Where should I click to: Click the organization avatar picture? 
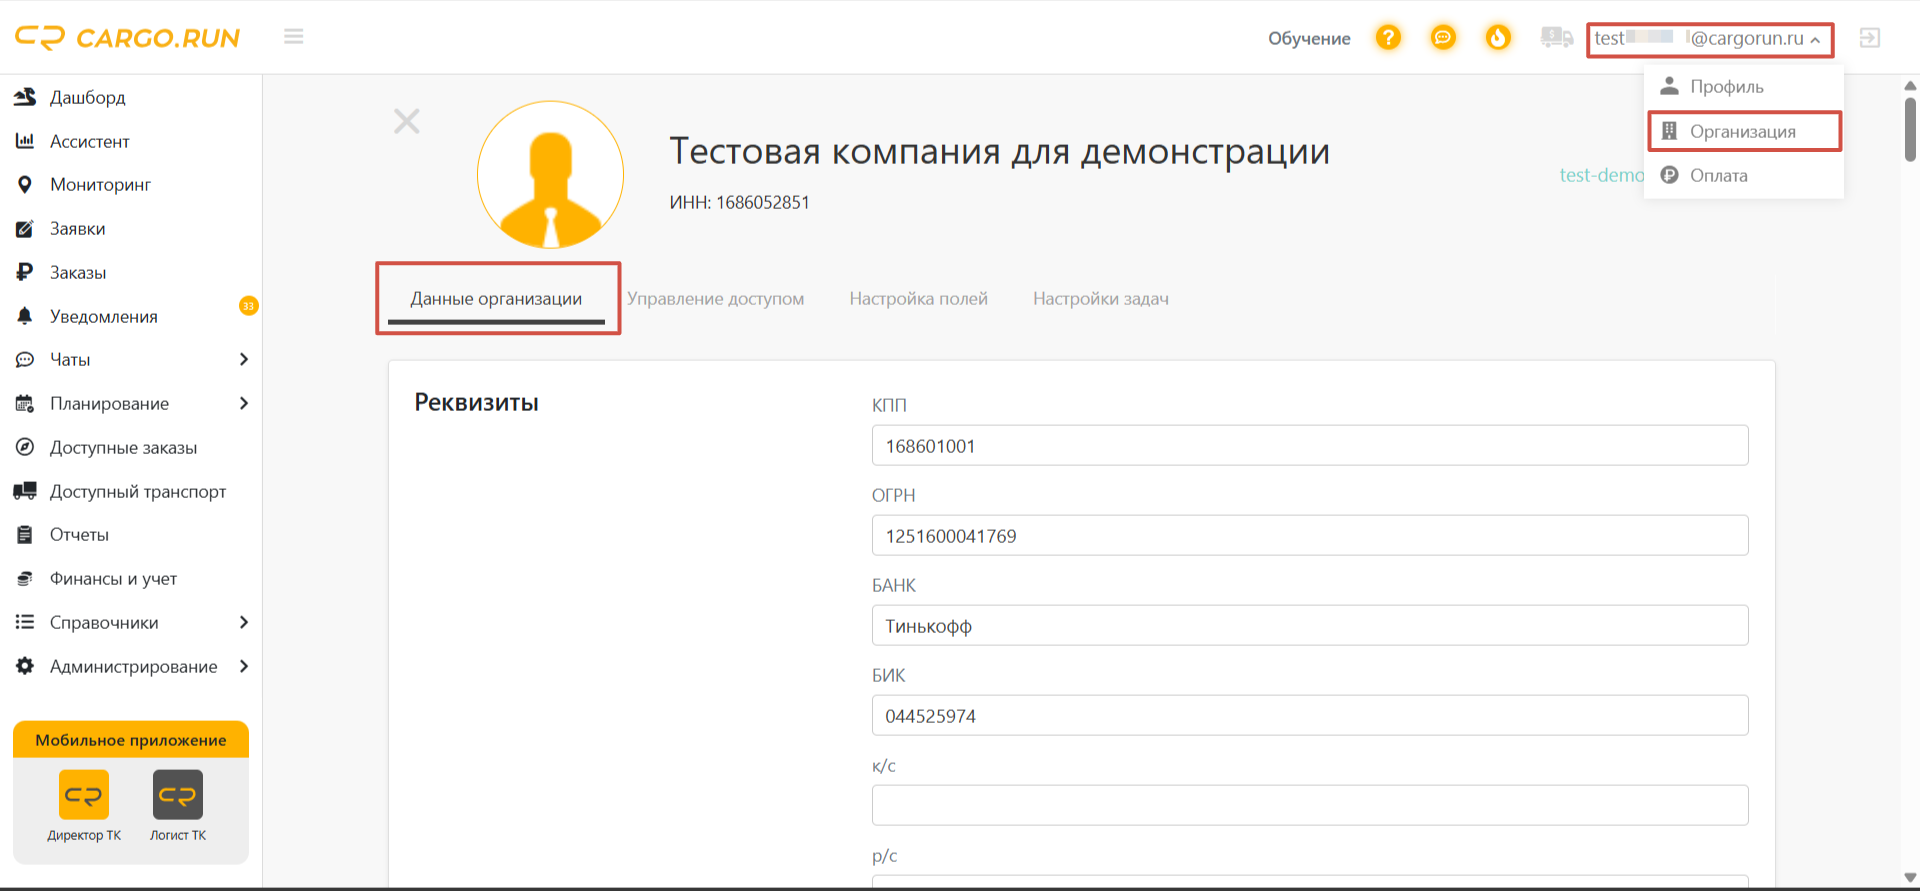[x=550, y=175]
